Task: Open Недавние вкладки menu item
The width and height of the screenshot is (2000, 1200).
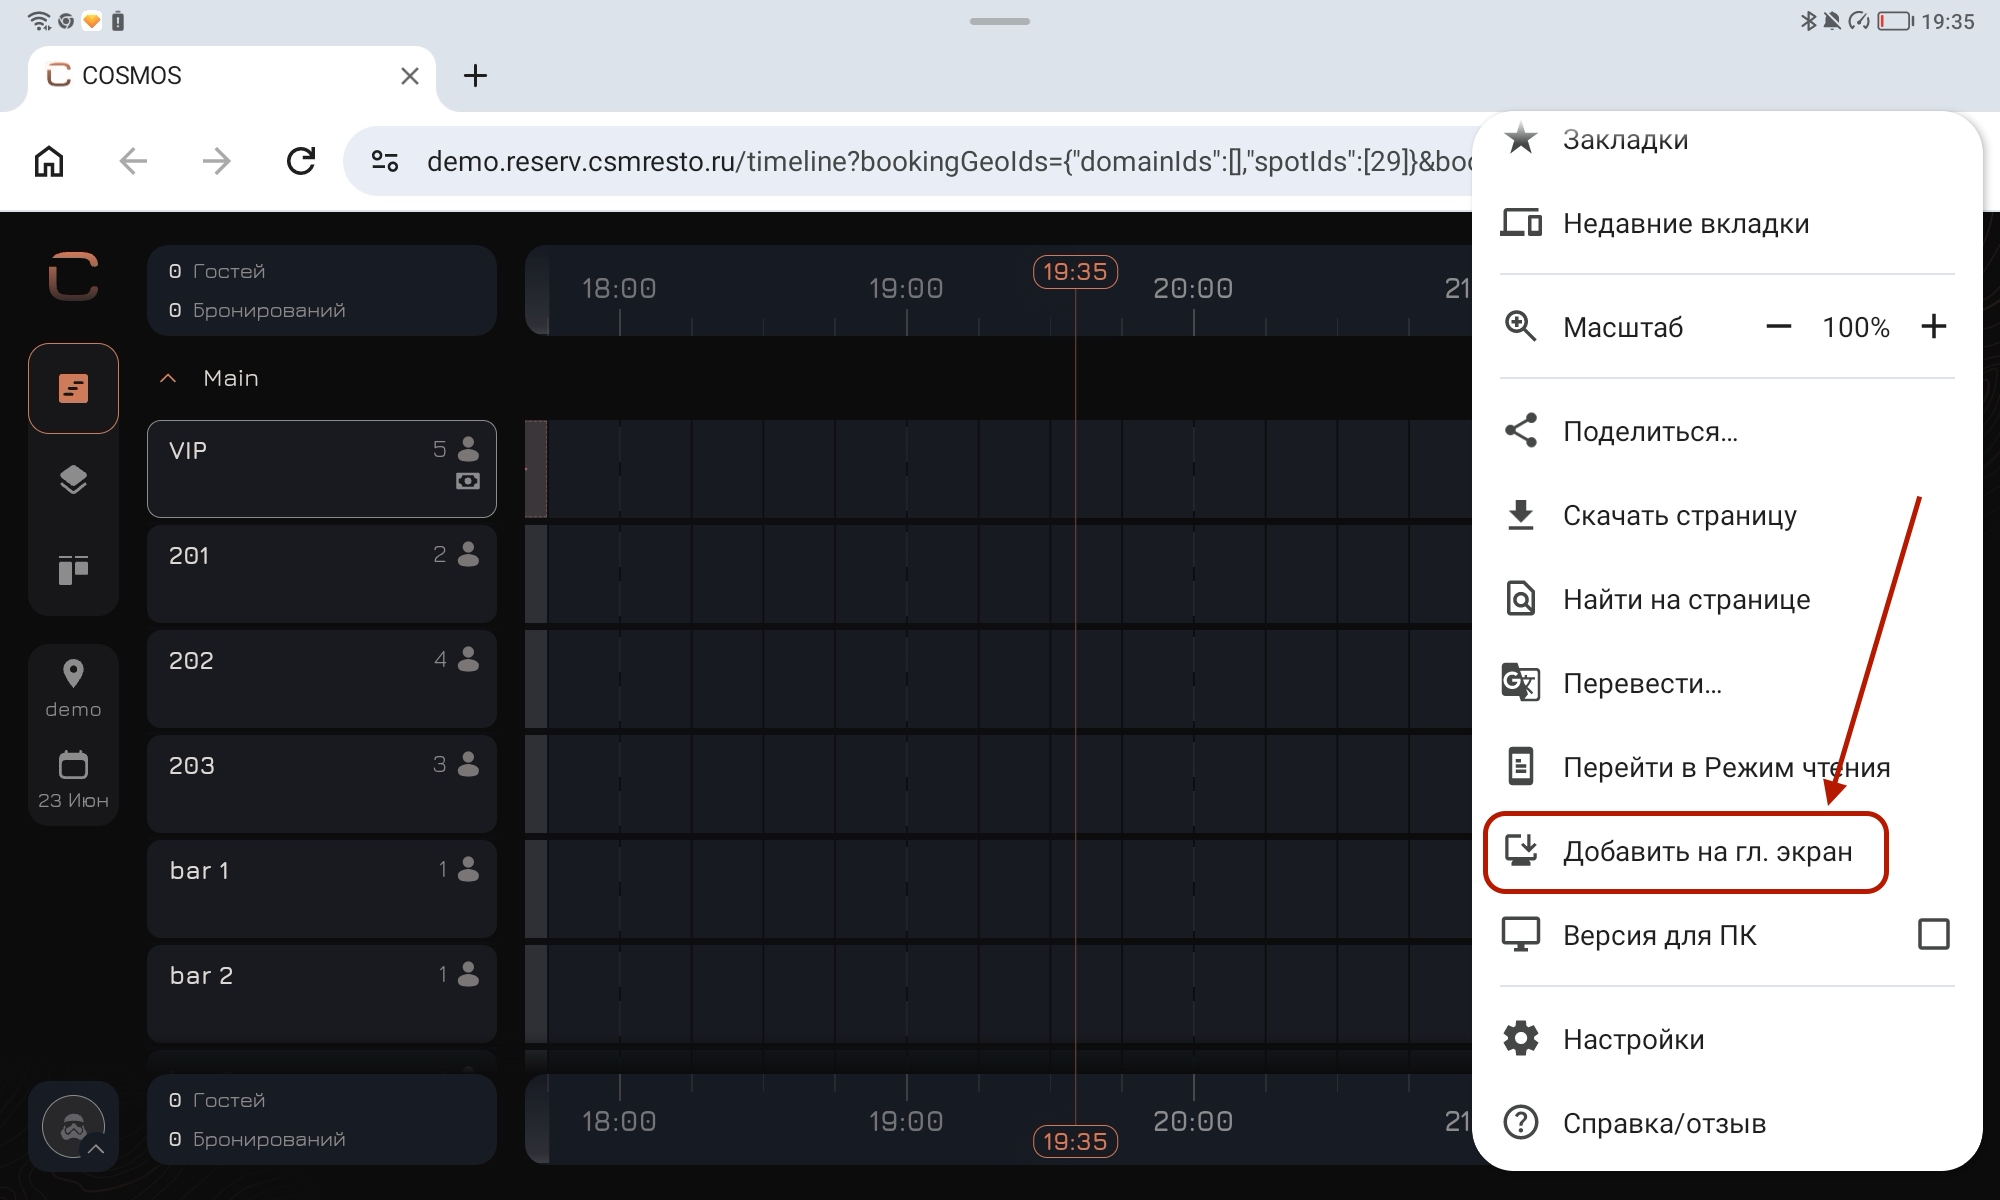Action: (x=1727, y=223)
